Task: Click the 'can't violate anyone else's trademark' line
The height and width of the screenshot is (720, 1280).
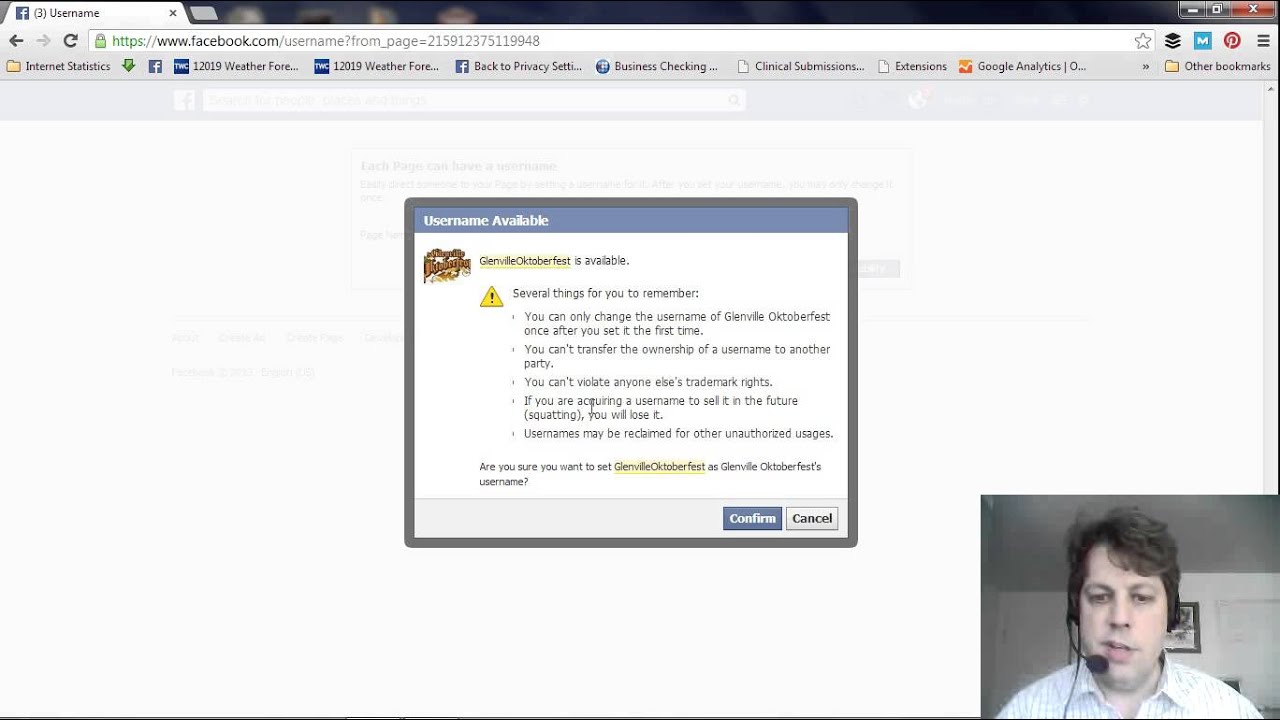Action: [x=648, y=382]
